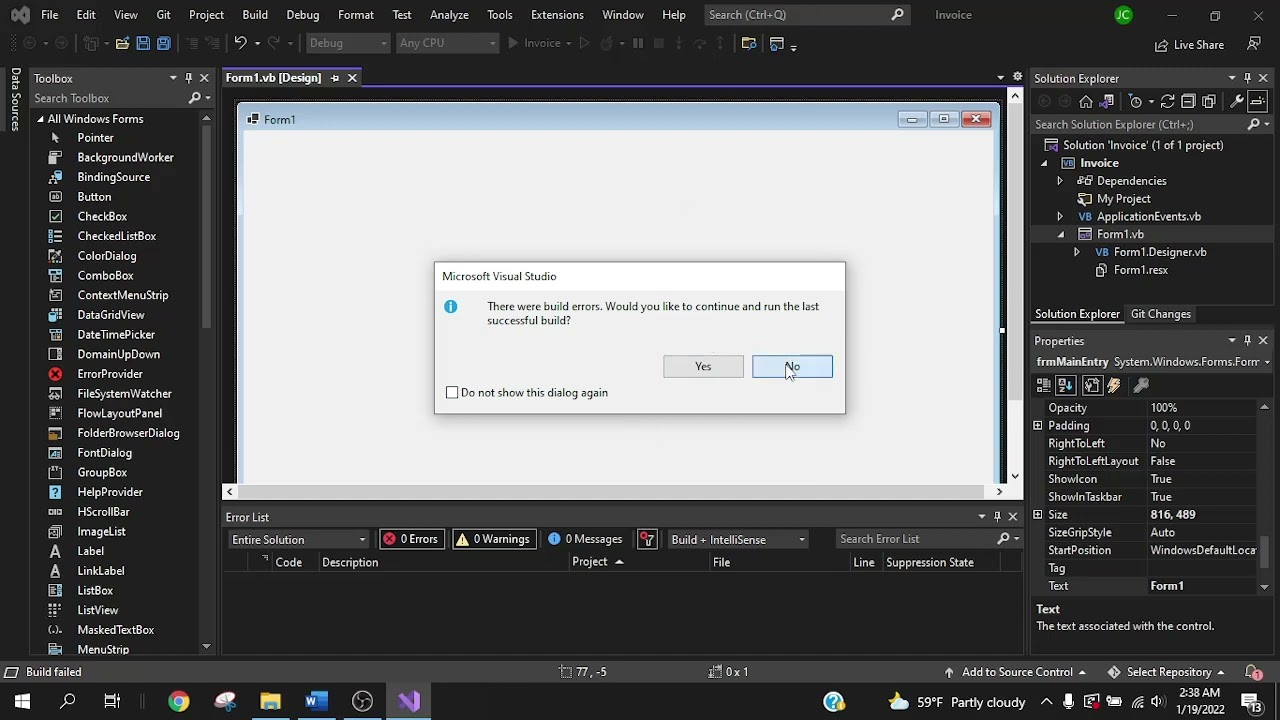This screenshot has width=1280, height=720.
Task: Open the Analyze menu
Action: point(449,15)
